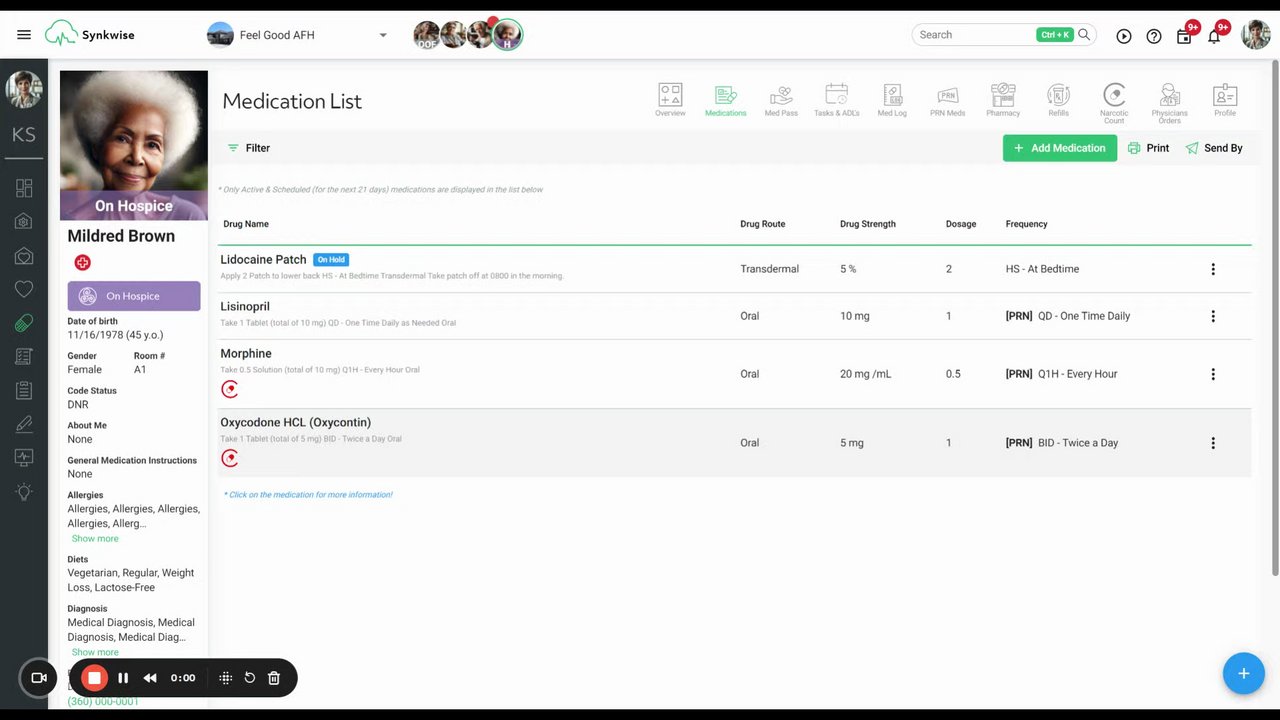Click the Lidocaine Patch drug name

point(263,260)
